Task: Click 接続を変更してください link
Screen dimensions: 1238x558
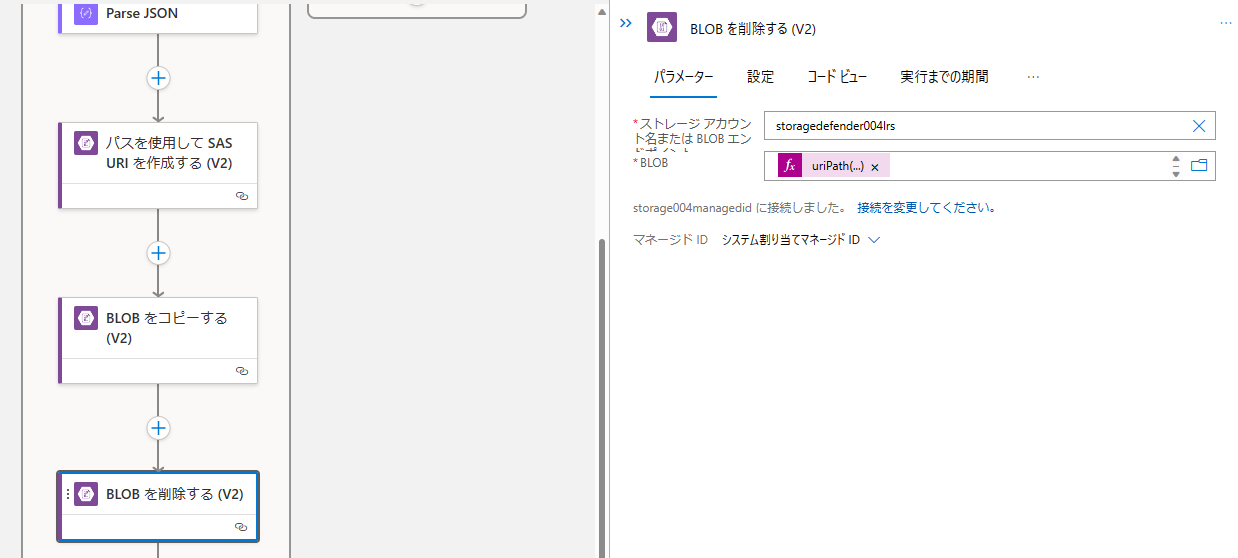Action: tap(927, 209)
